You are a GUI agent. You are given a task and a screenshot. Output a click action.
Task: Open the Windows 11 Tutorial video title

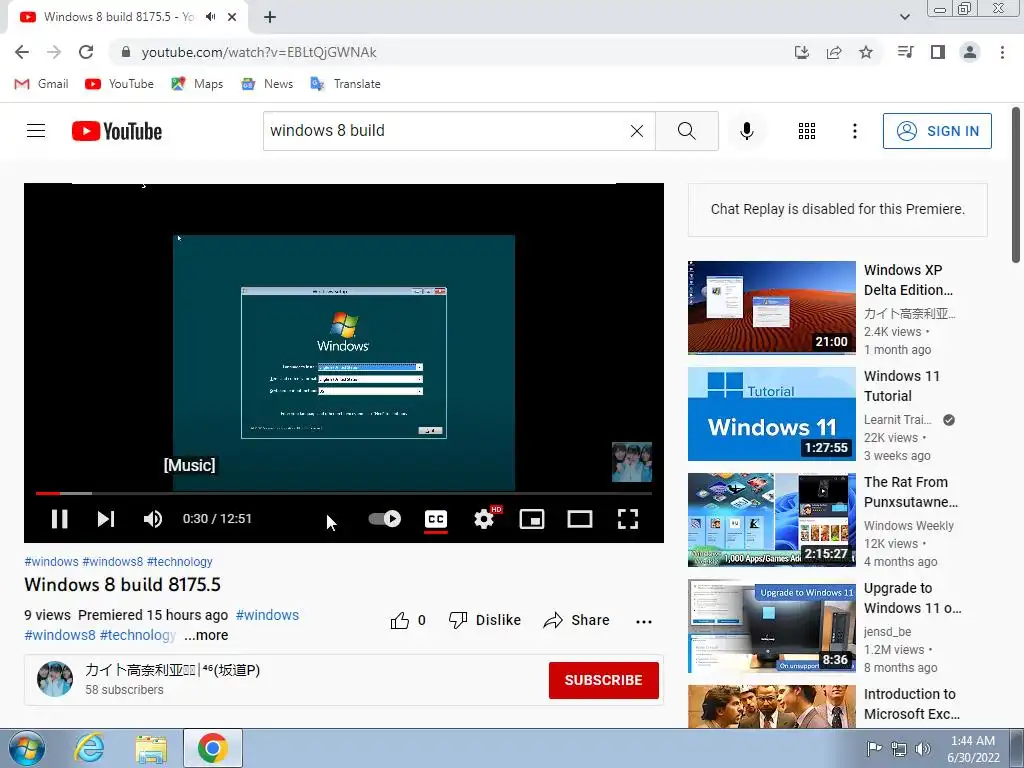click(901, 386)
